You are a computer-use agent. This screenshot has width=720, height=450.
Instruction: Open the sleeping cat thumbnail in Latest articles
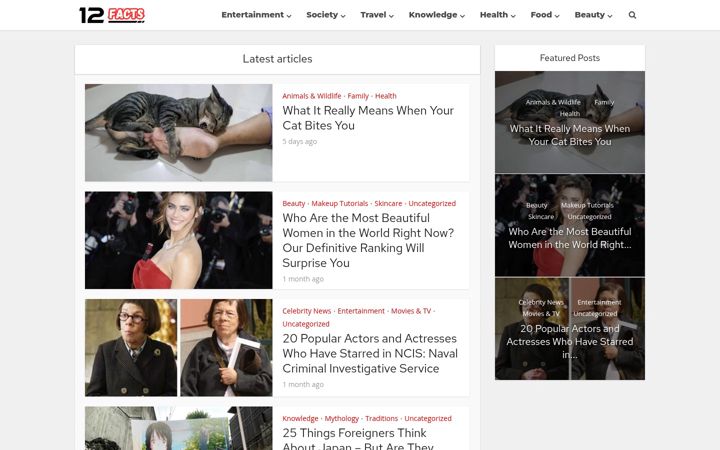pyautogui.click(x=179, y=133)
